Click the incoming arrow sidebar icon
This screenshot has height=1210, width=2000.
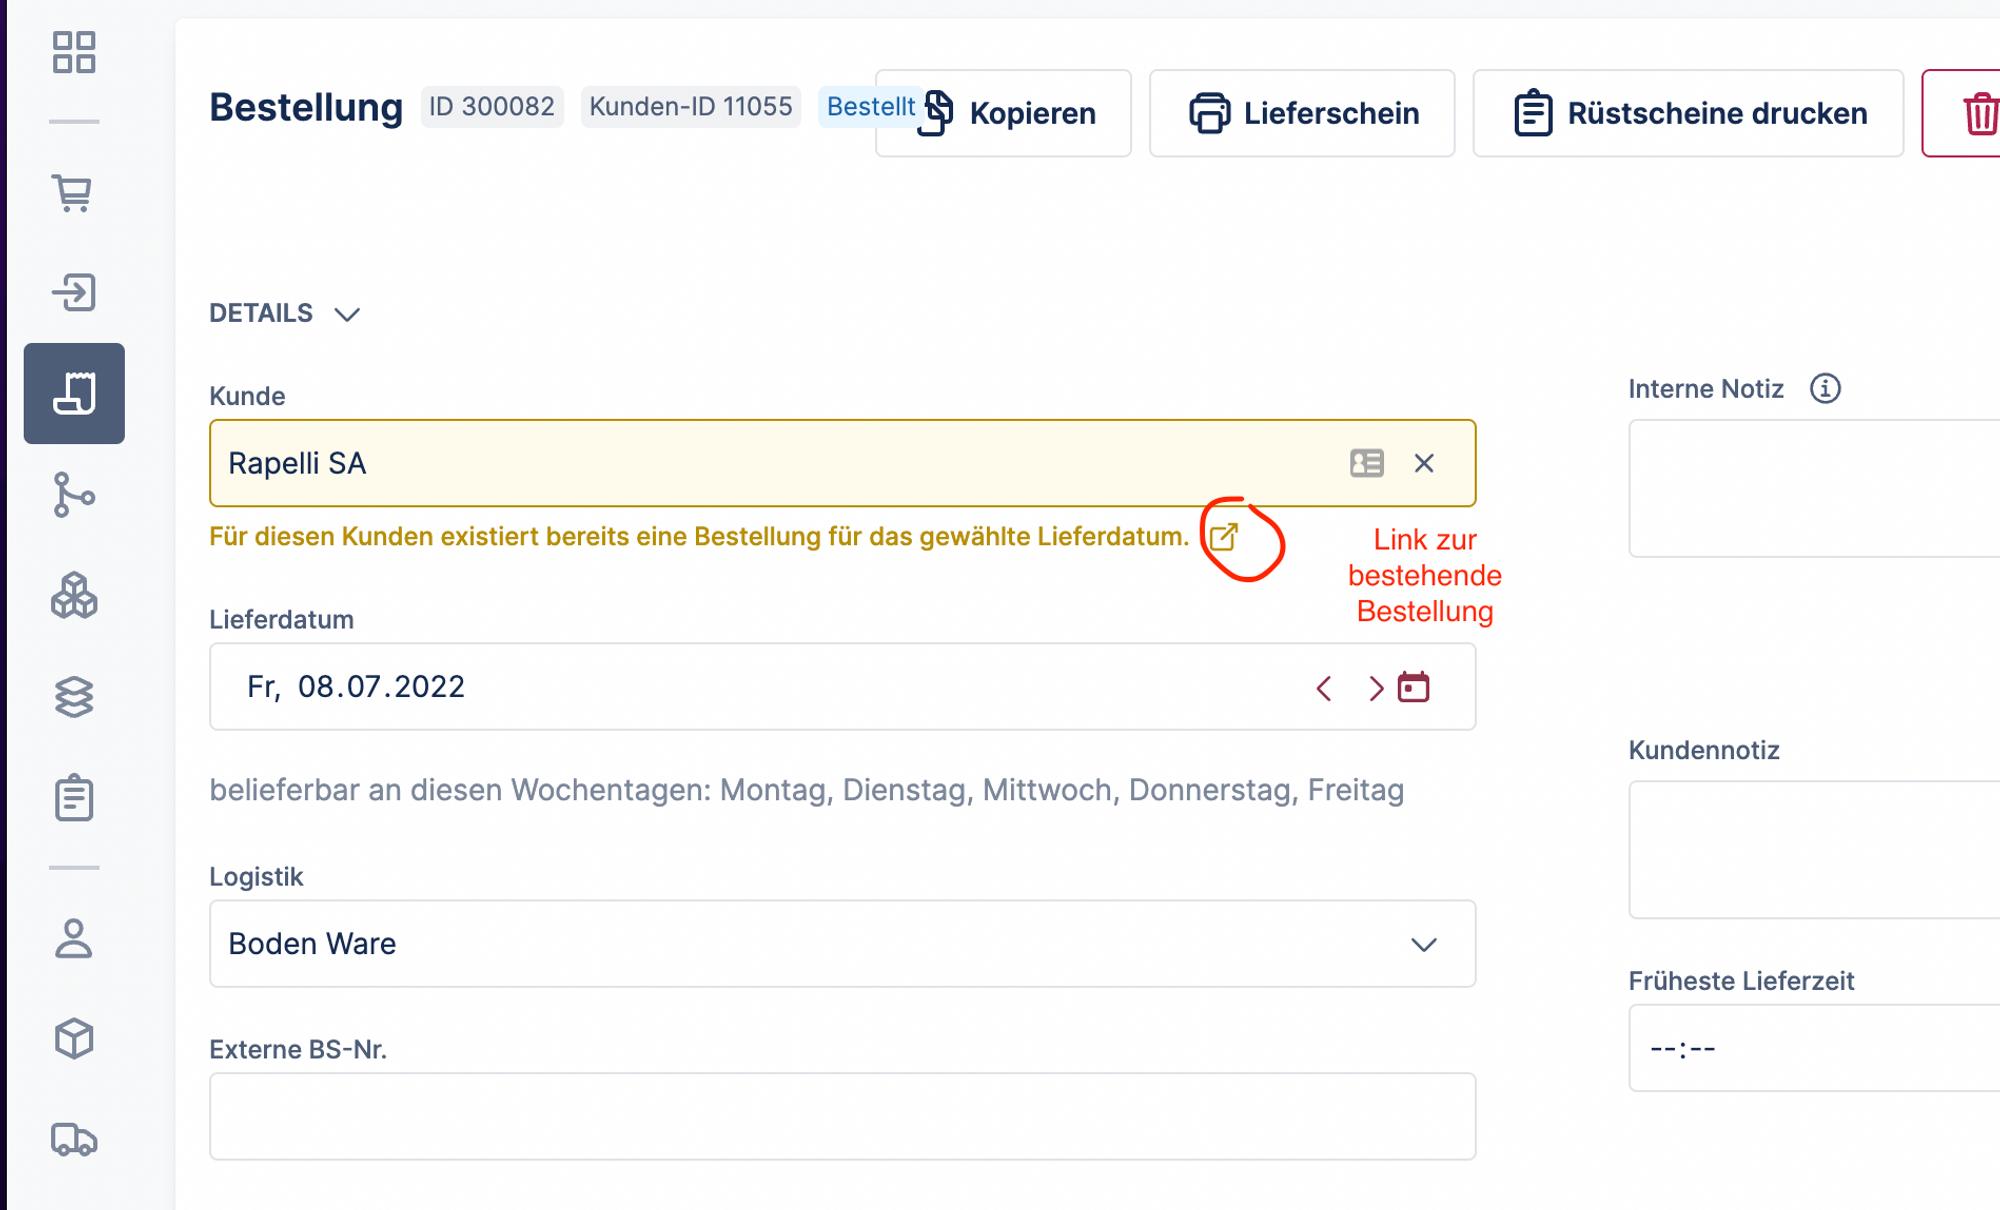pyautogui.click(x=74, y=293)
